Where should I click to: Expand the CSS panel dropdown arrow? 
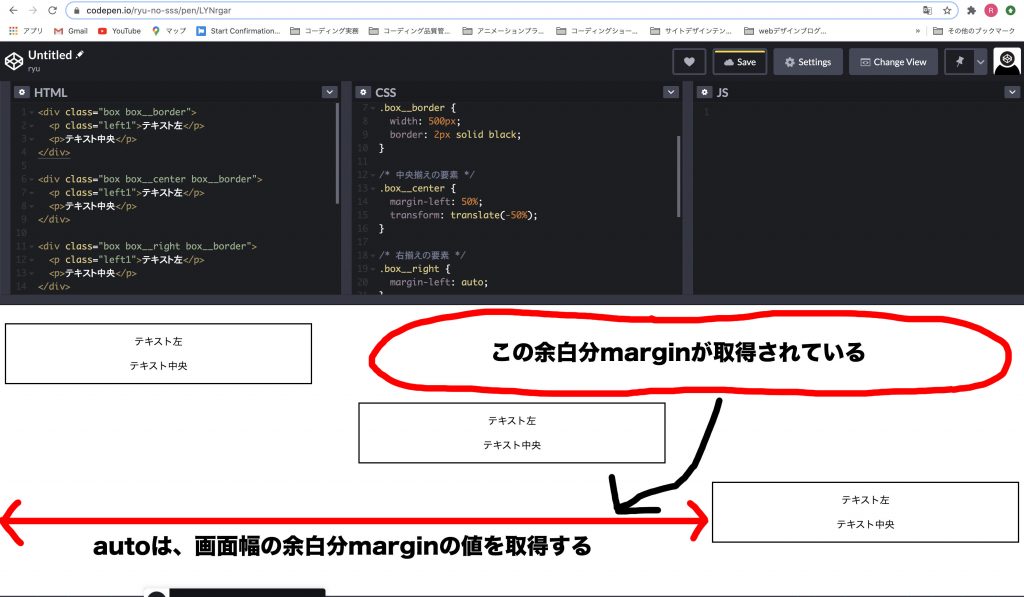tap(670, 92)
